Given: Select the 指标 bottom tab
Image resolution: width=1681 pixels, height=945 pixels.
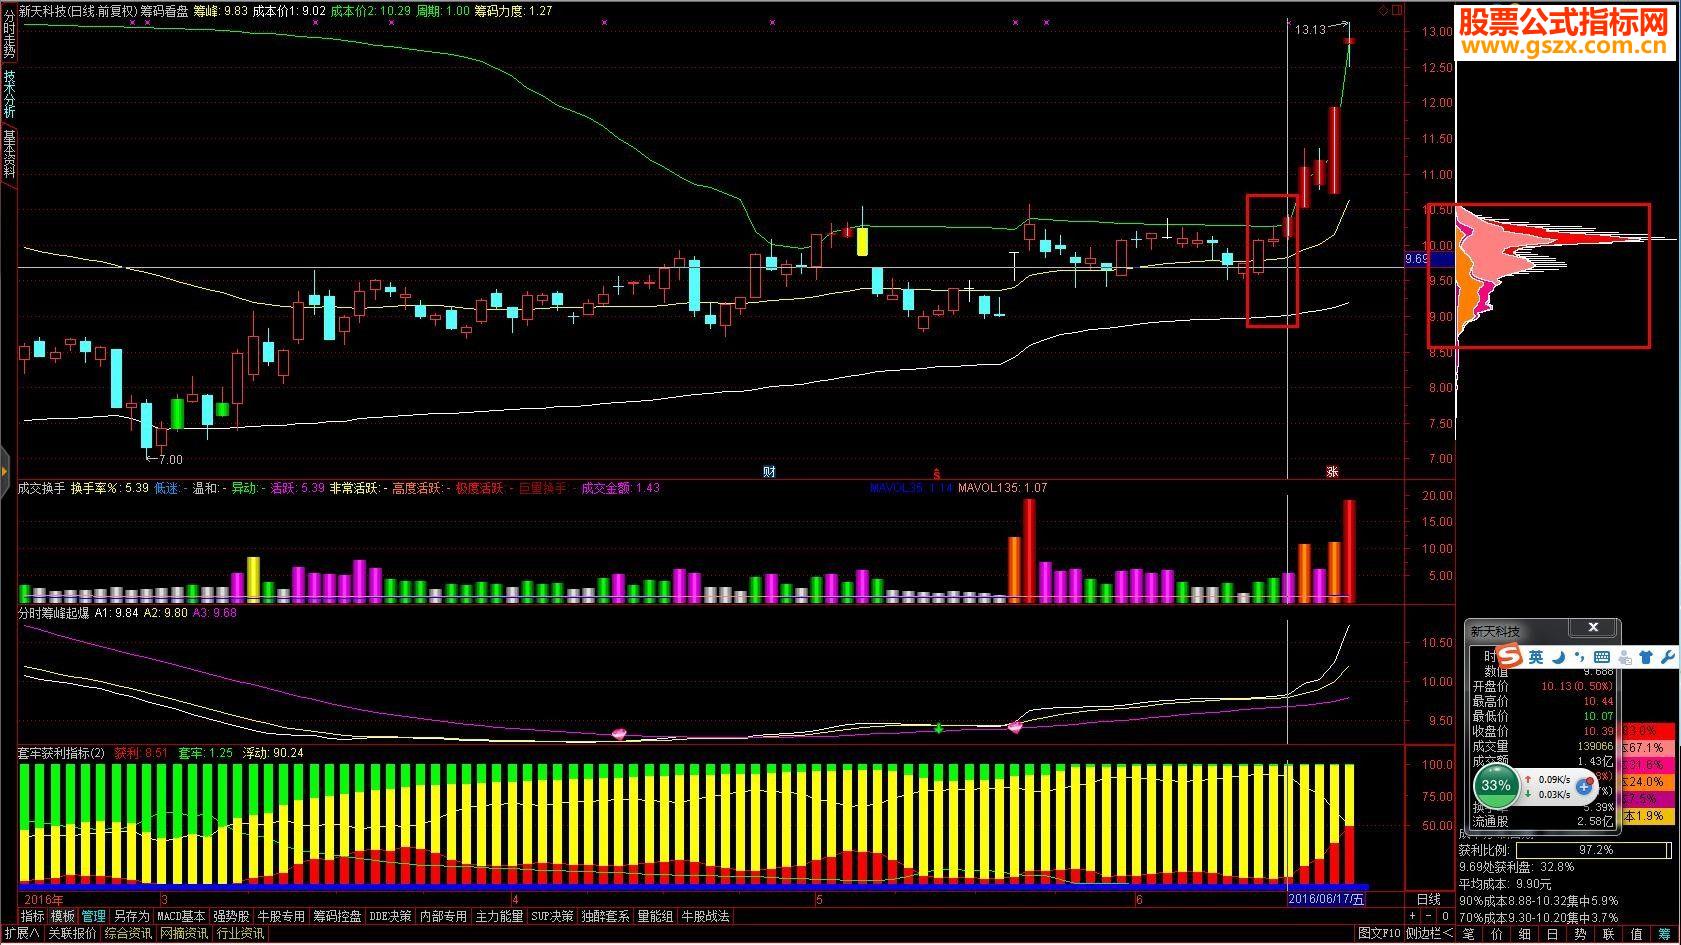Looking at the screenshot, I should pyautogui.click(x=33, y=916).
